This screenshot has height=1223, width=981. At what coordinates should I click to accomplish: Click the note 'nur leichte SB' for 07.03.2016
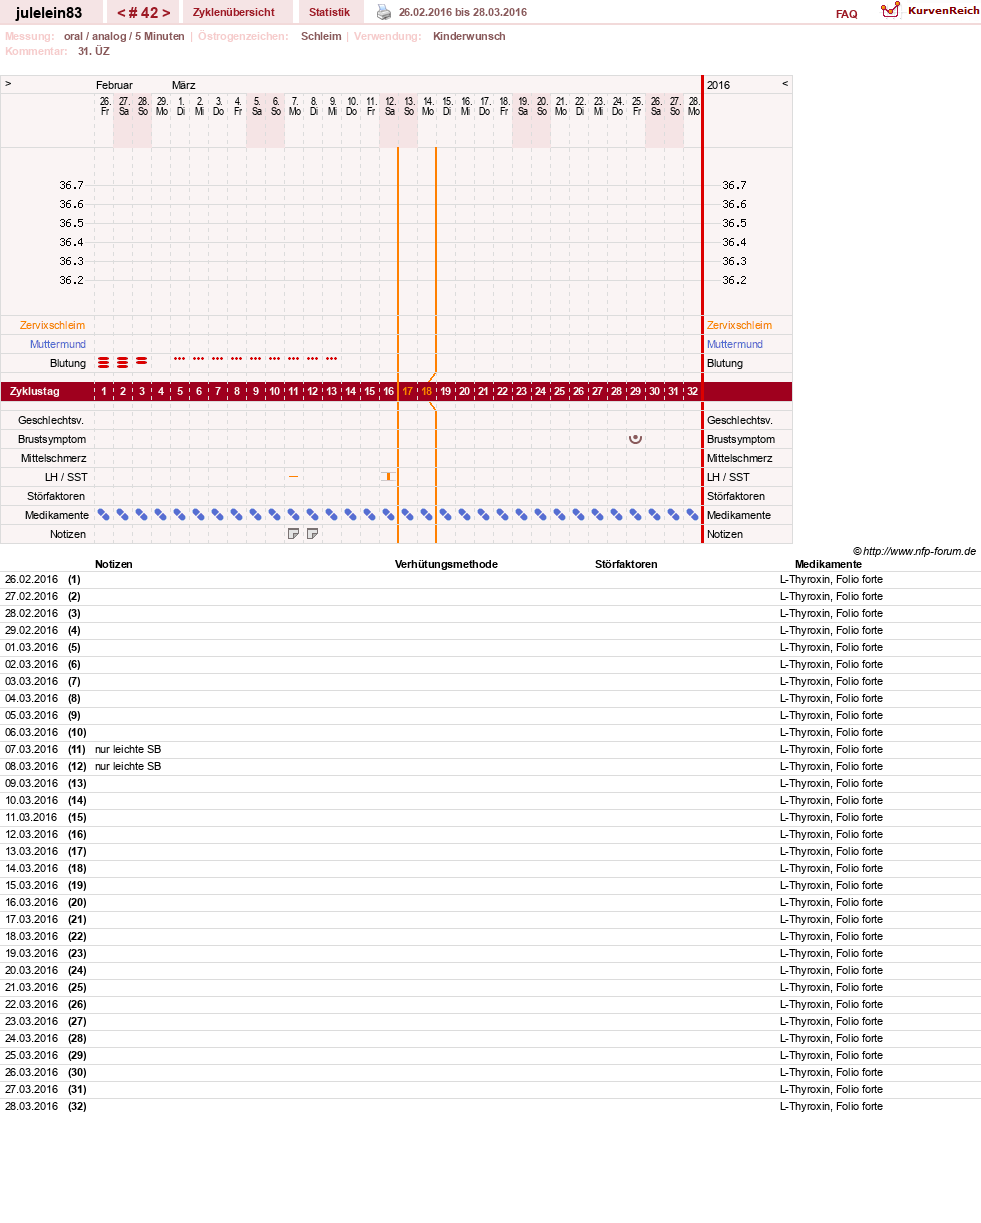coord(128,749)
